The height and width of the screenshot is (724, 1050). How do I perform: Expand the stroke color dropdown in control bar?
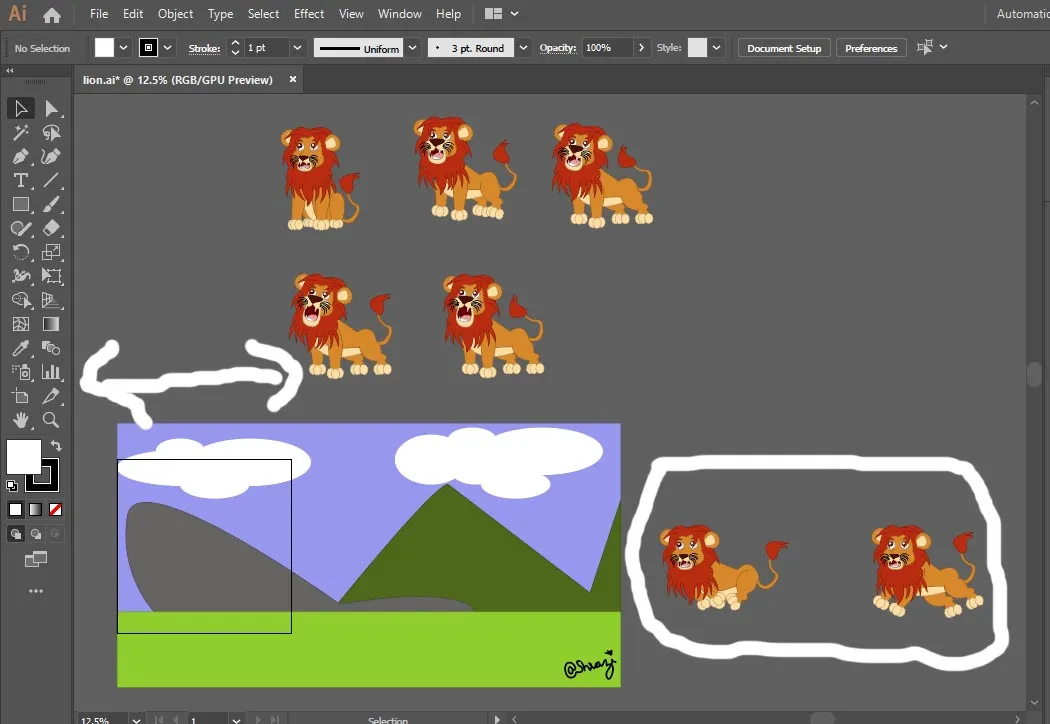coord(167,48)
